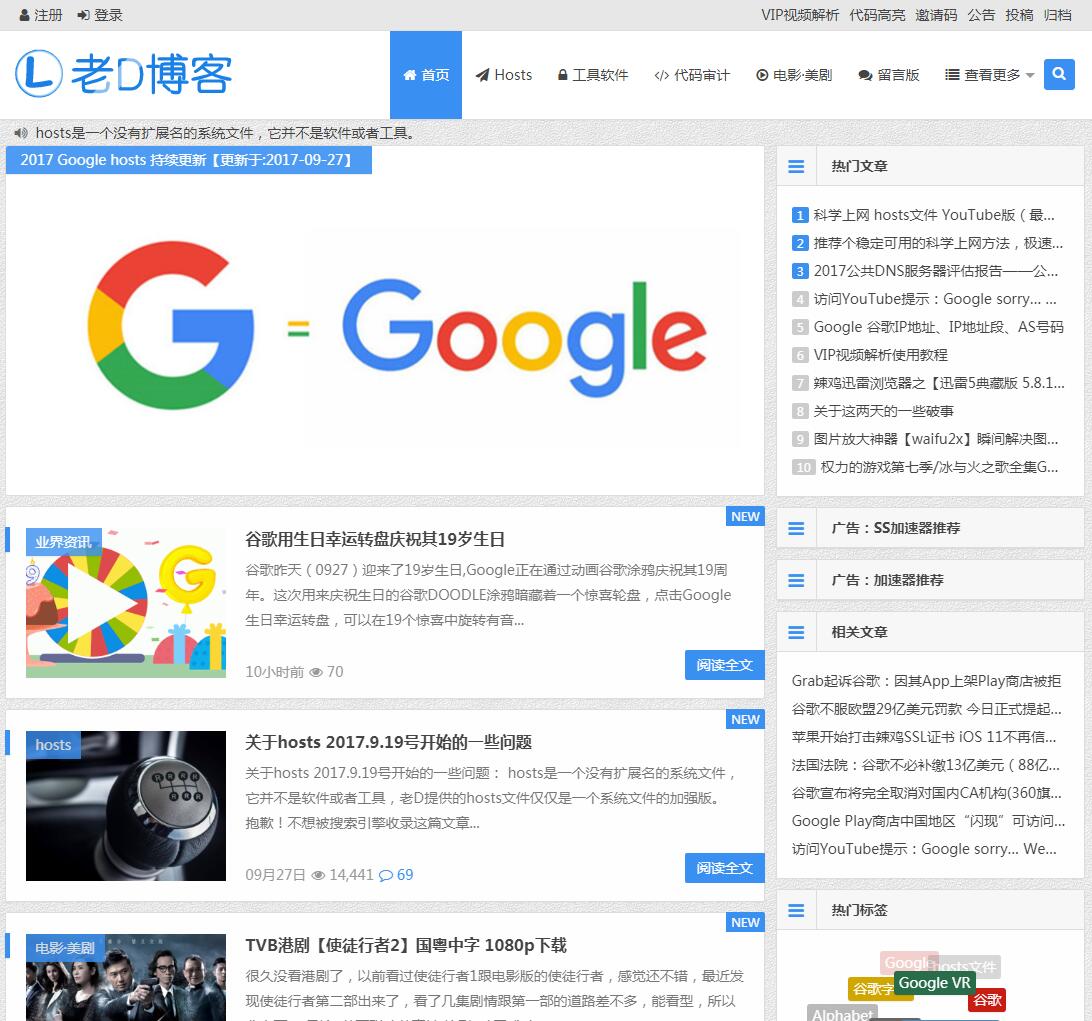Open the 工具软件 navigation item

tap(593, 75)
